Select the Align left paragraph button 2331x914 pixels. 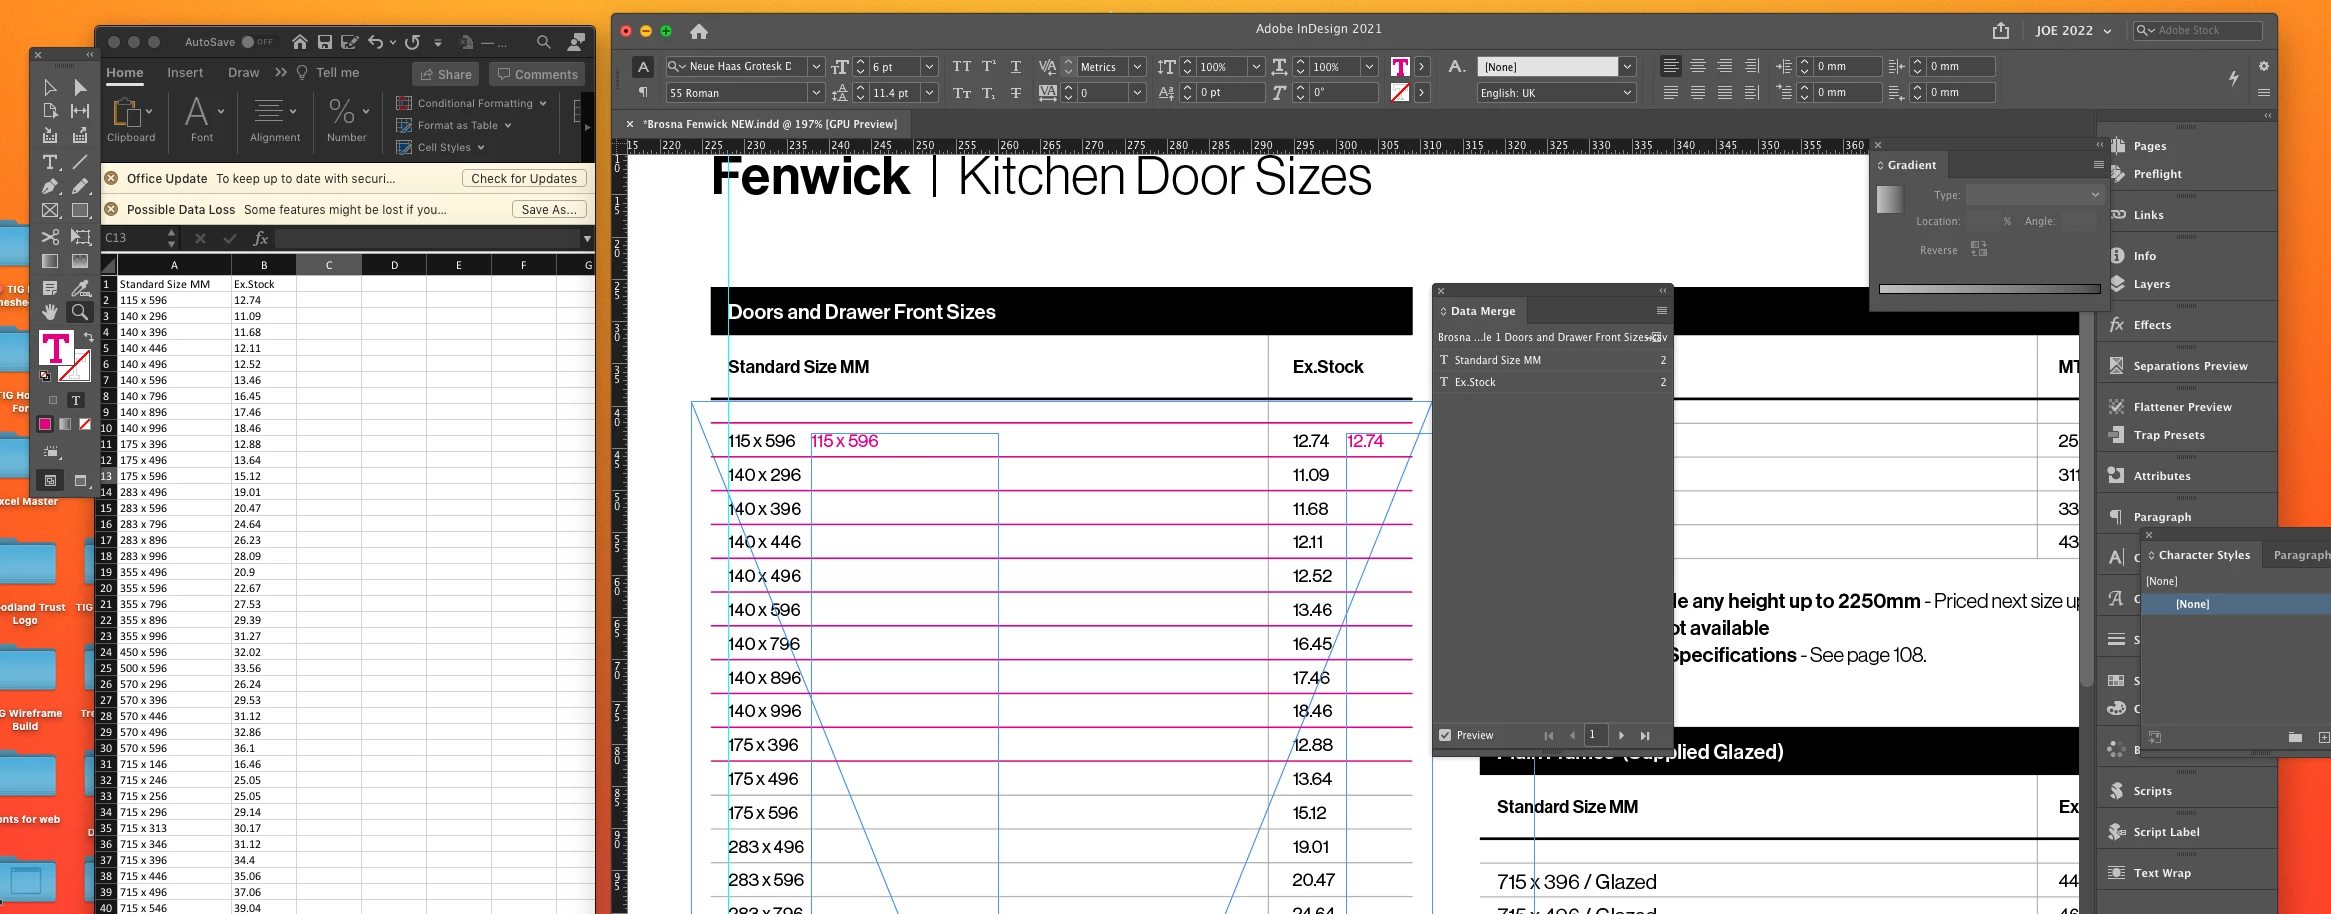click(x=1671, y=66)
